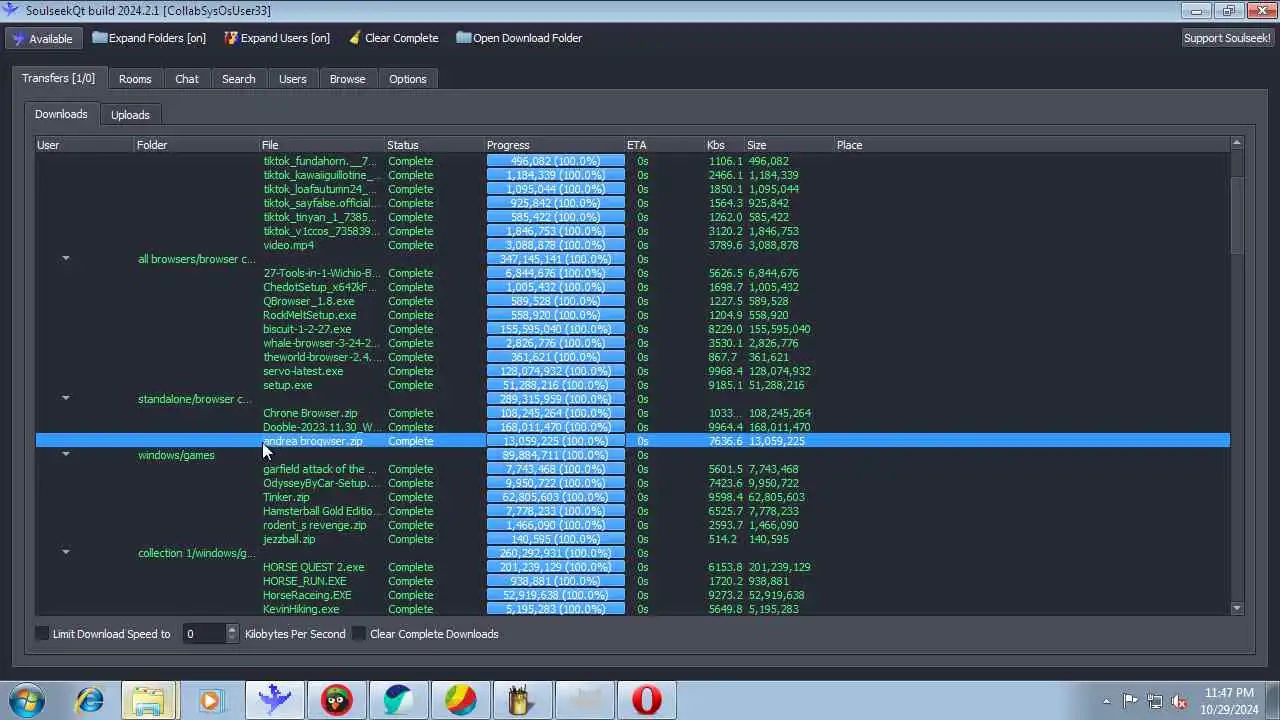The width and height of the screenshot is (1280, 720).
Task: Switch to the Transfers [1/0] tab
Action: point(59,78)
